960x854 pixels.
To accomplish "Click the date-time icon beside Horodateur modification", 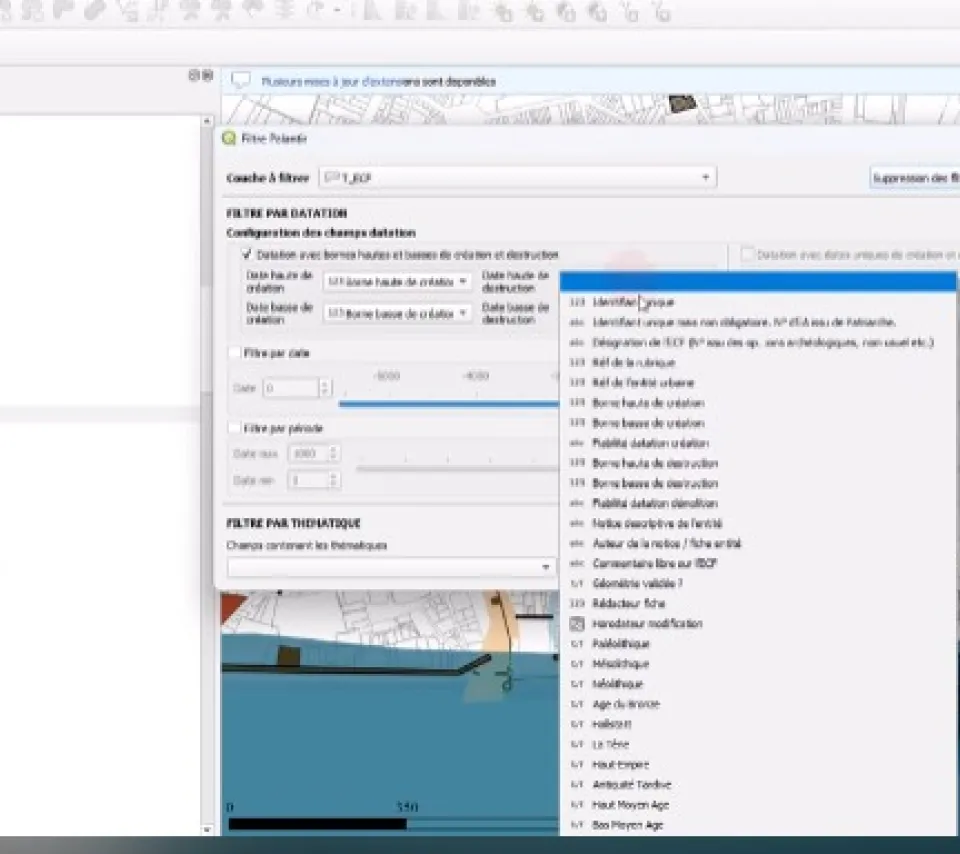I will tap(577, 624).
